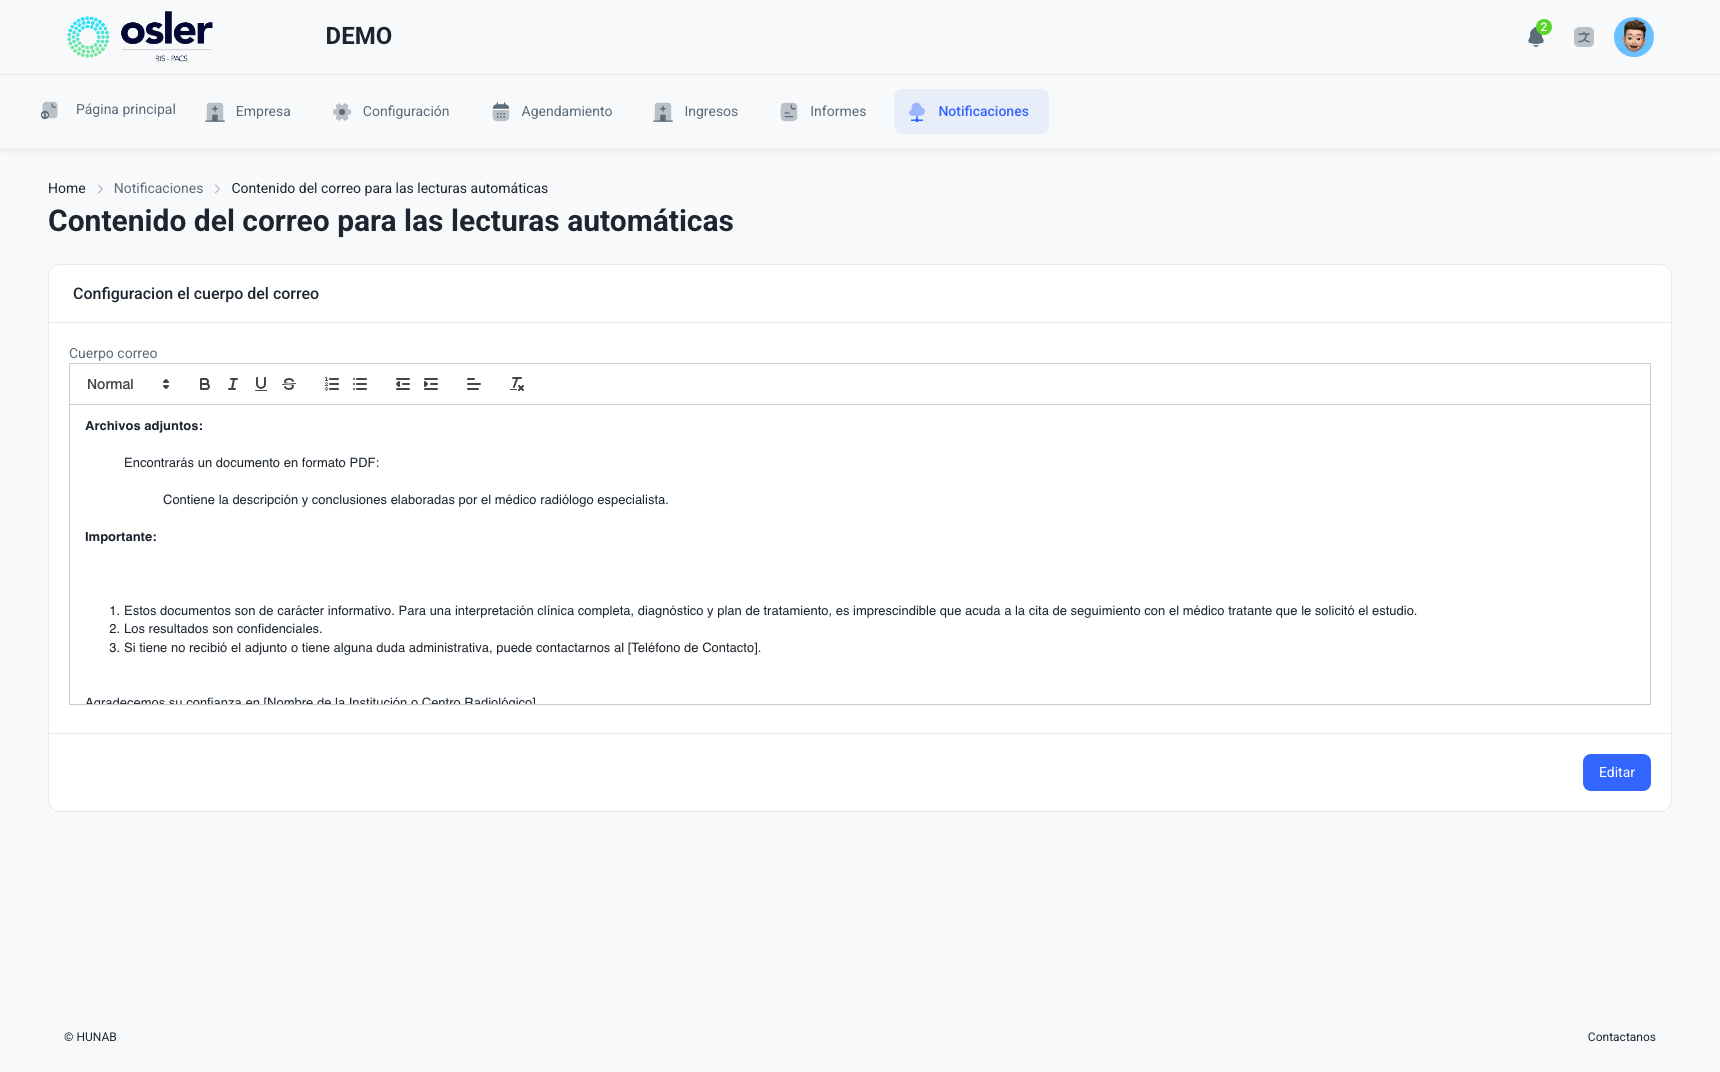Open the Informes menu
The image size is (1720, 1072).
823,111
